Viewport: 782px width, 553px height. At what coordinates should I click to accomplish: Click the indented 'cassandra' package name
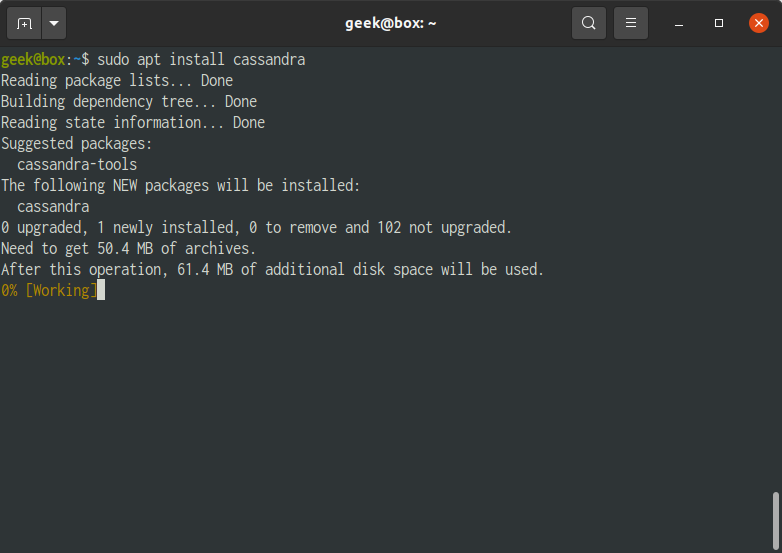click(x=53, y=206)
